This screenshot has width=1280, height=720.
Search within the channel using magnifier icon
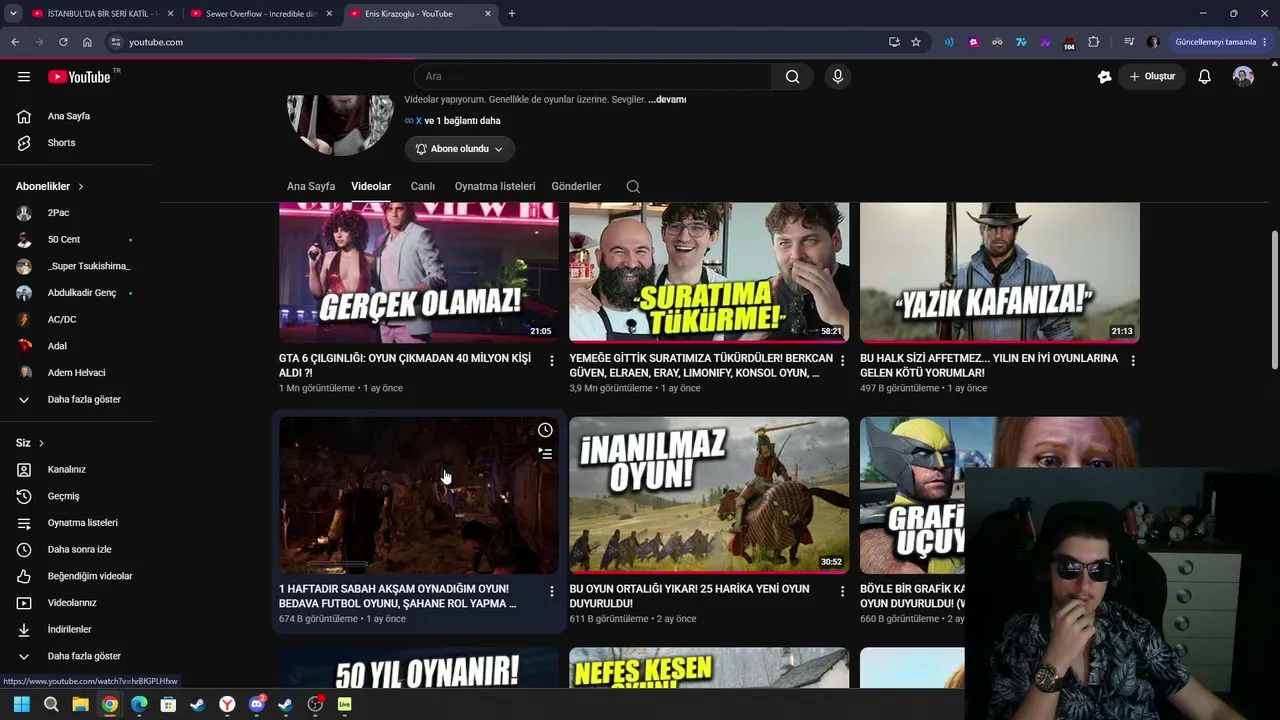(x=633, y=187)
